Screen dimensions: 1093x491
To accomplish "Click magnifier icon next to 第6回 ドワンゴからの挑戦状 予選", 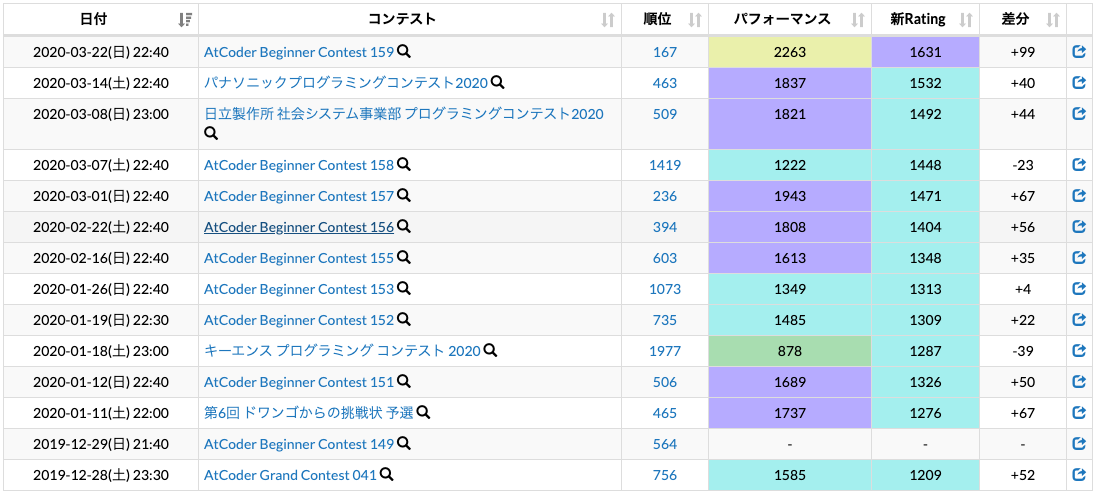I will 423,413.
